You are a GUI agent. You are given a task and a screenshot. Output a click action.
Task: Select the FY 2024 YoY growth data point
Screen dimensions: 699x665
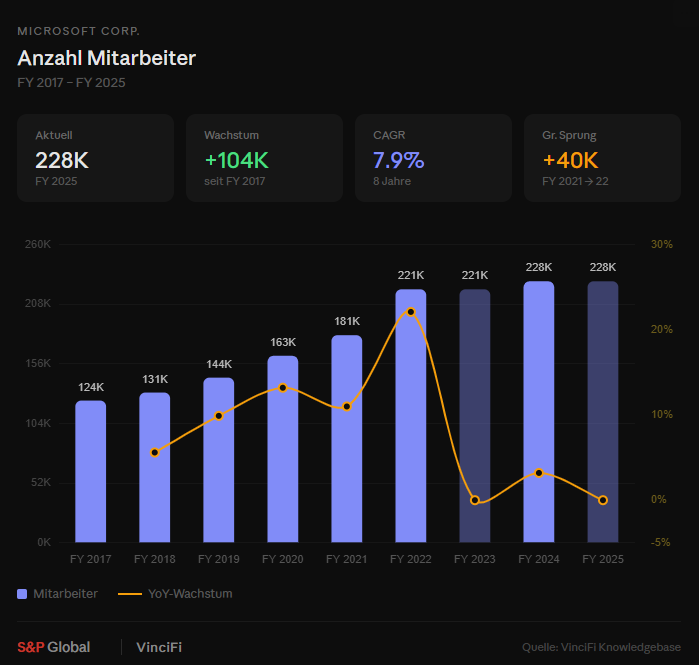(539, 472)
